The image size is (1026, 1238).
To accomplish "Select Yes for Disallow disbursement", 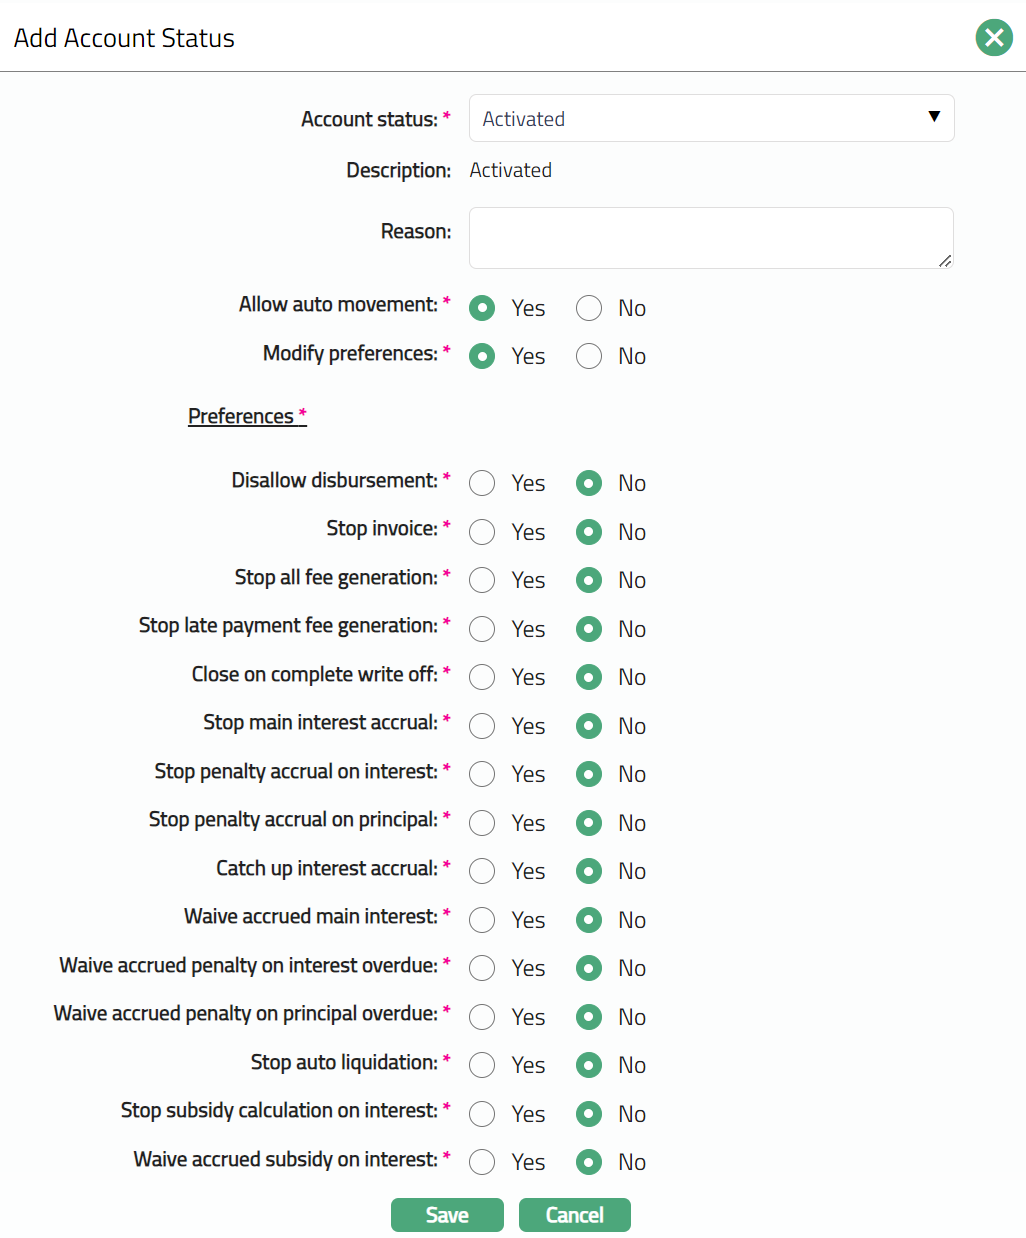I will point(482,483).
